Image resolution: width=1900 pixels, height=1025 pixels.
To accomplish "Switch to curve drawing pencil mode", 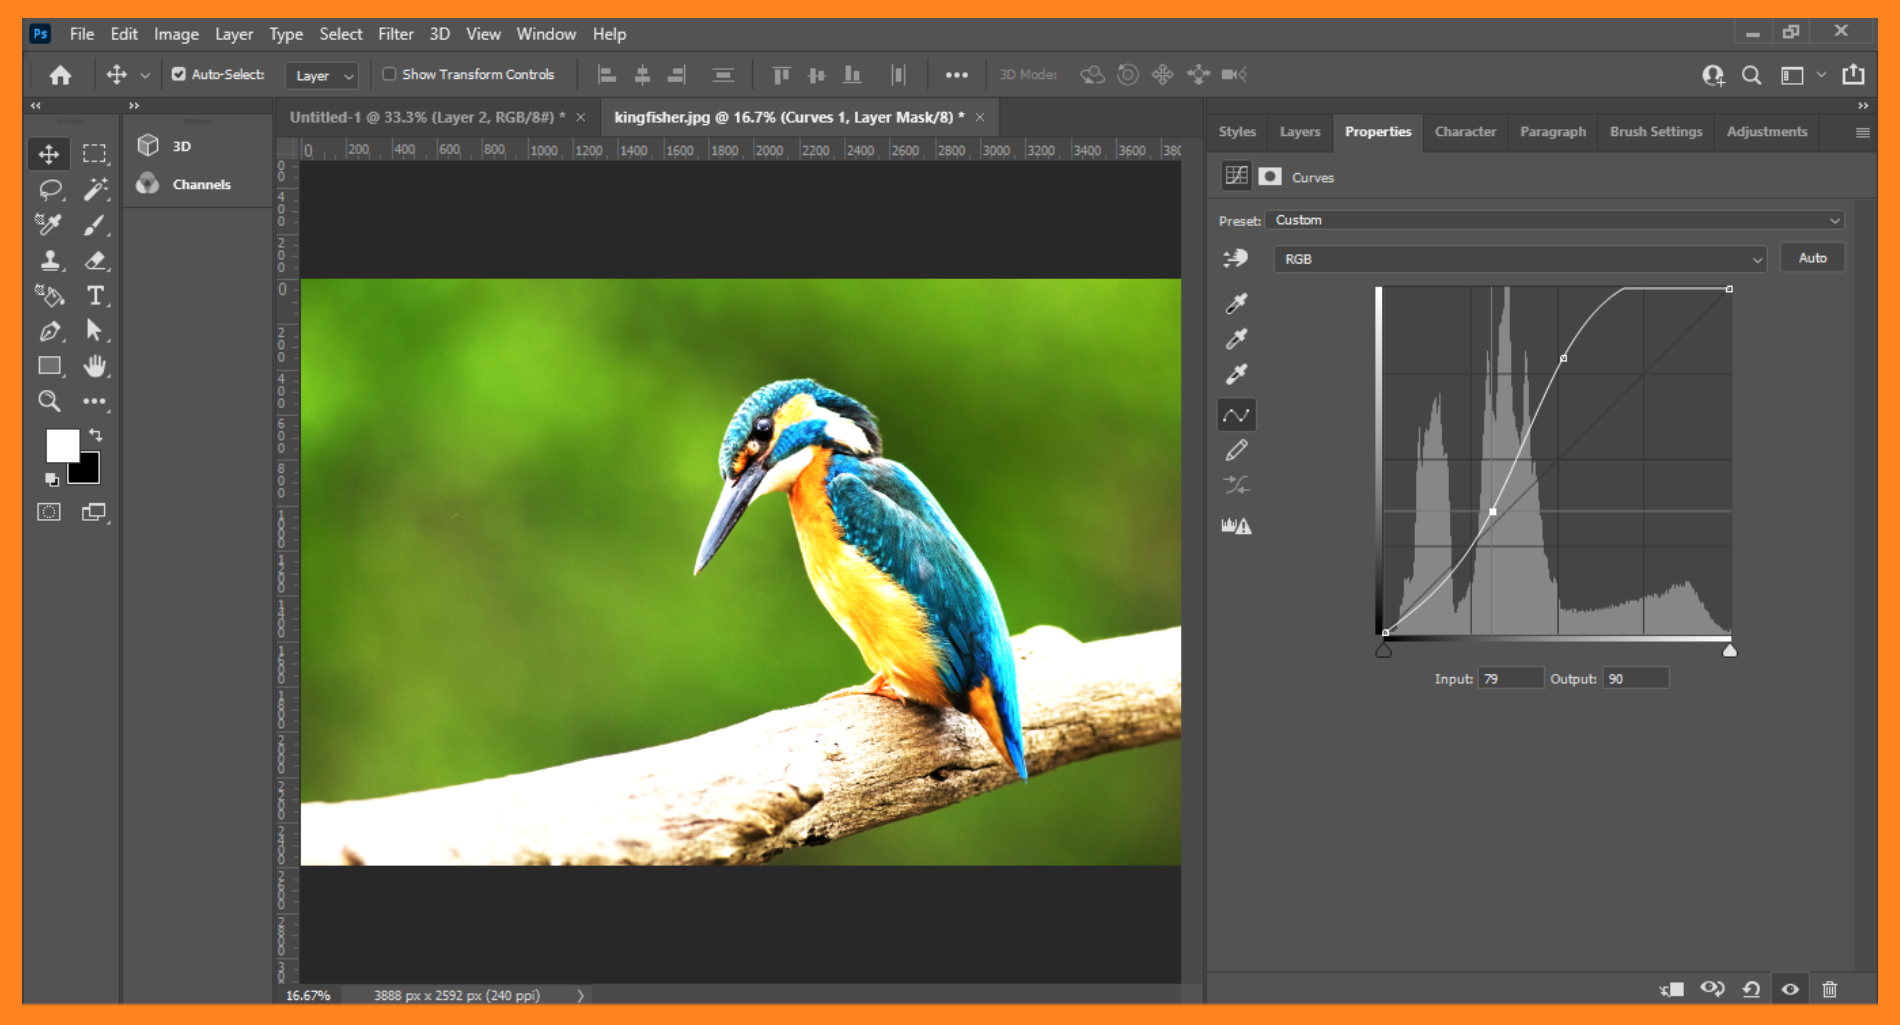I will click(1237, 450).
